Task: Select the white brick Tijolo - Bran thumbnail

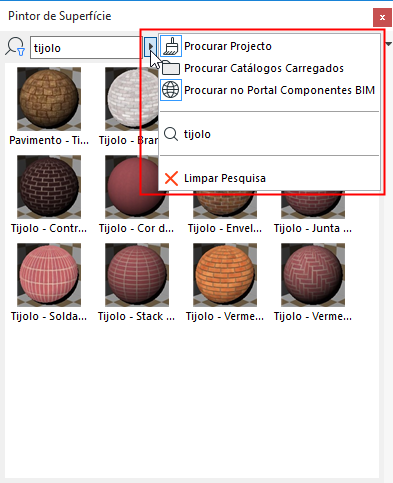Action: point(132,99)
